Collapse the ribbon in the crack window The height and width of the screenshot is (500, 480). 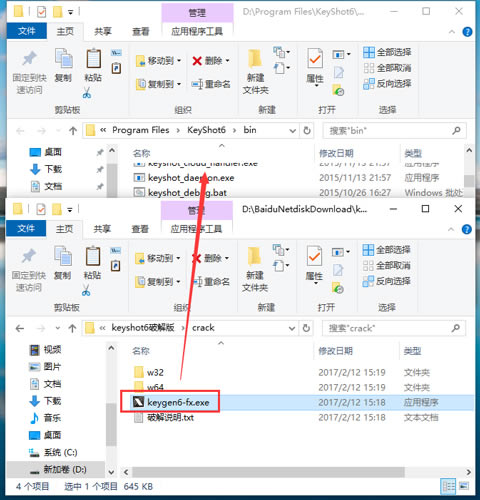(x=451, y=229)
